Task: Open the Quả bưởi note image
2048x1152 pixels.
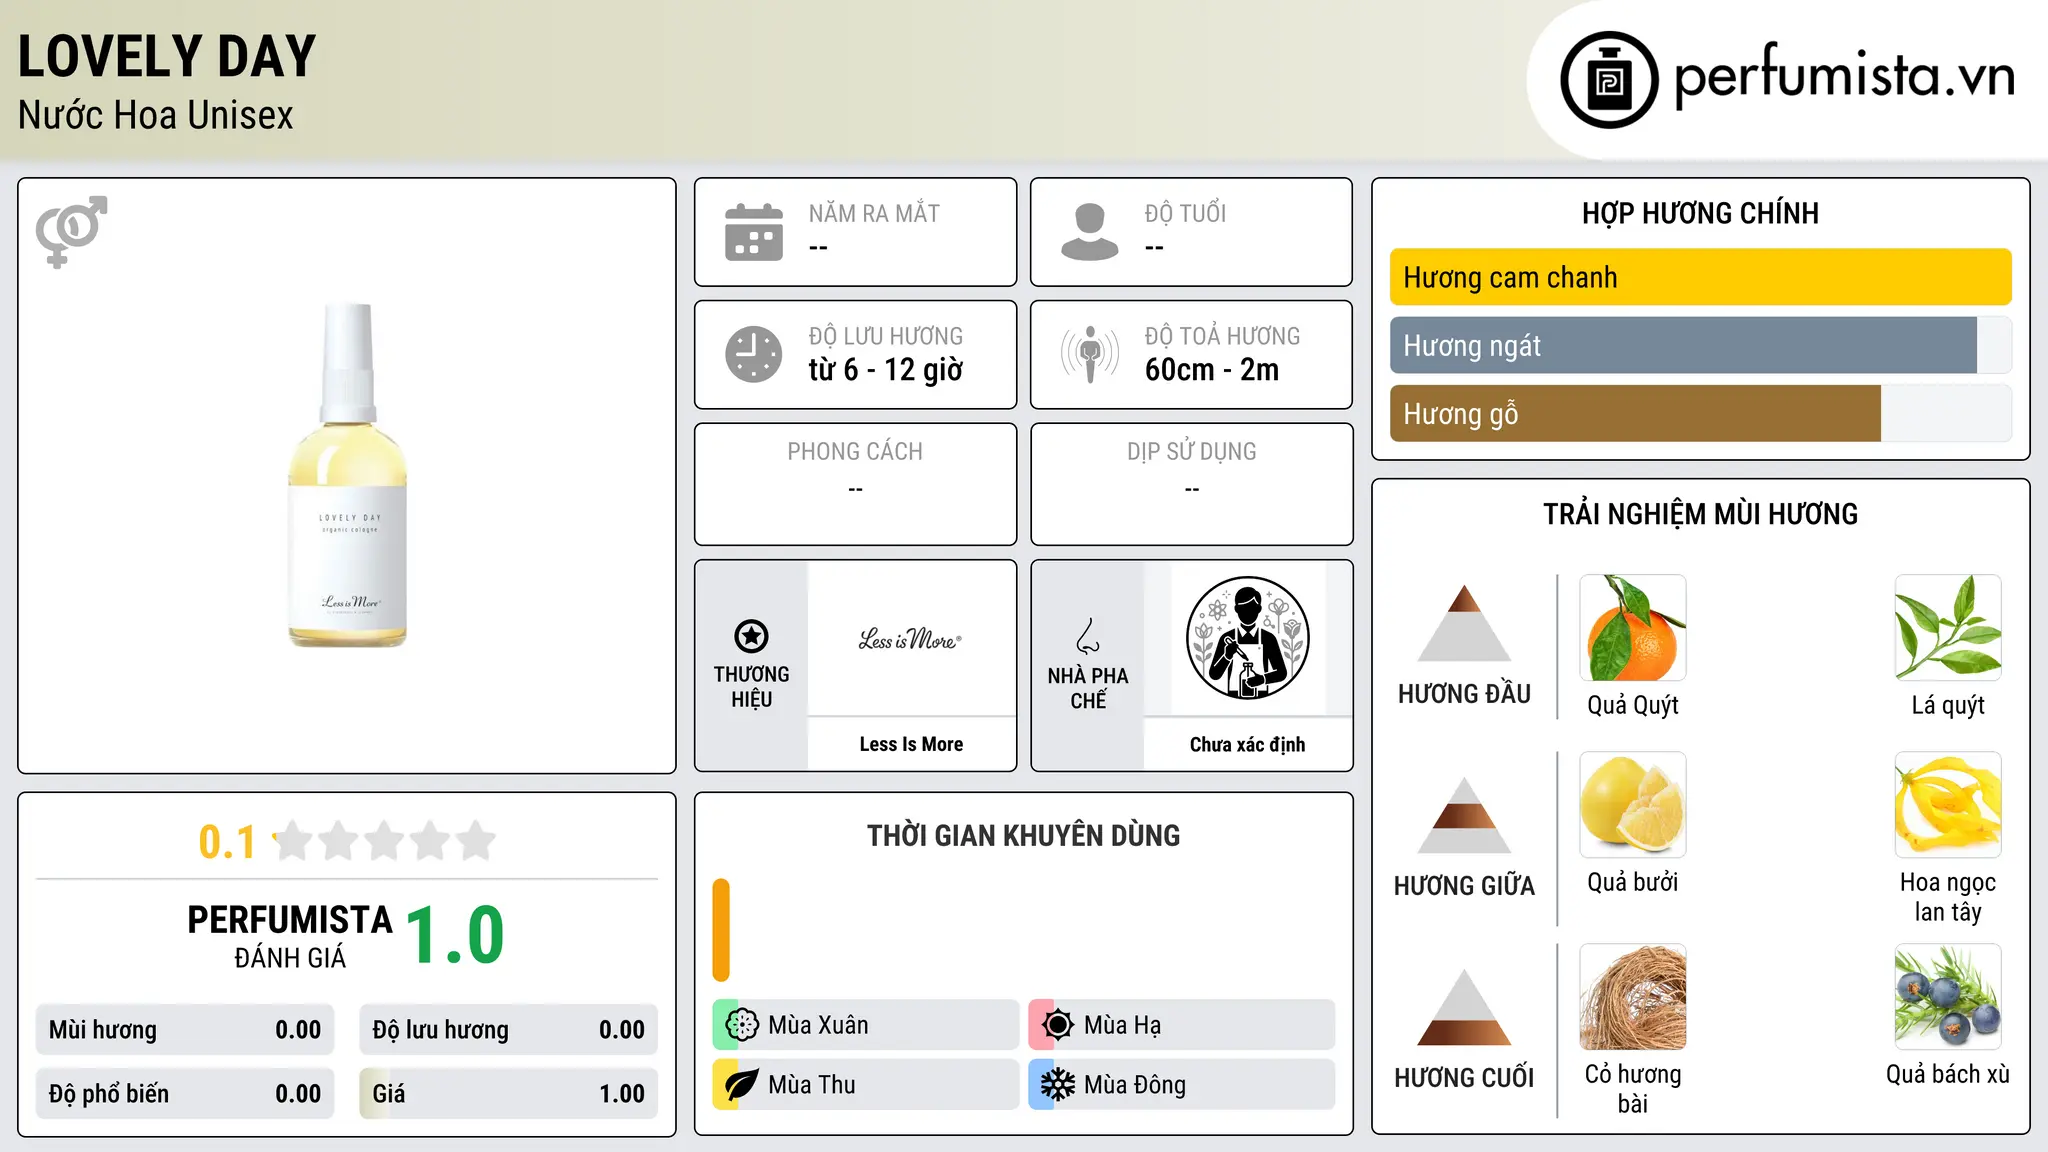Action: [1633, 805]
